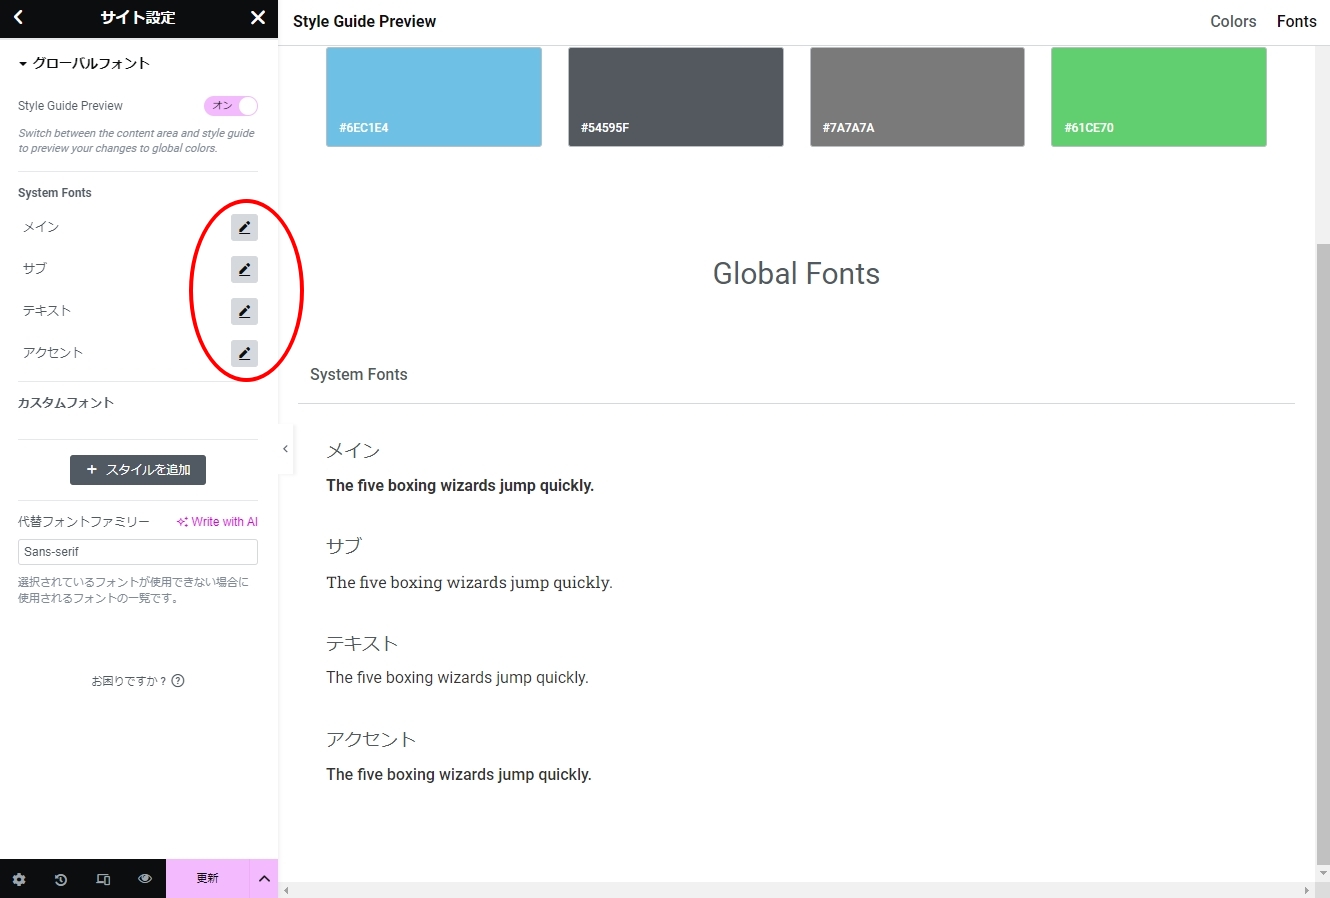The height and width of the screenshot is (898, 1330).
Task: Expand save options arrow beside 更新
Action: pyautogui.click(x=264, y=879)
